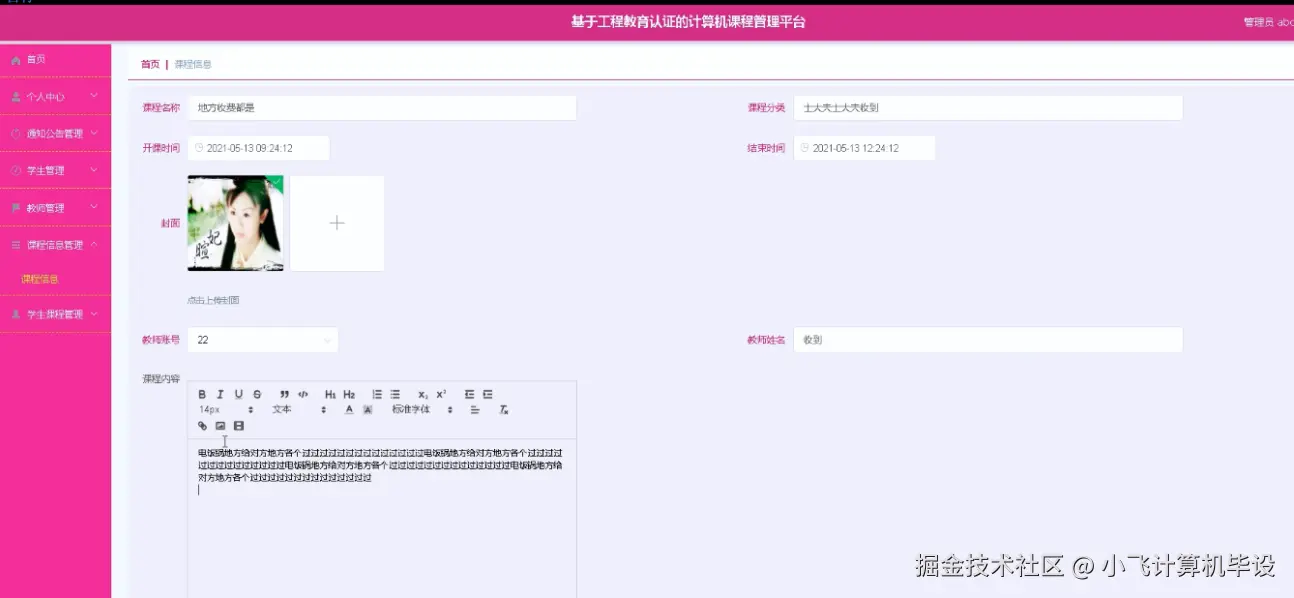This screenshot has height=598, width=1294.
Task: Apply Heading 2 style (H2)
Action: pos(349,395)
